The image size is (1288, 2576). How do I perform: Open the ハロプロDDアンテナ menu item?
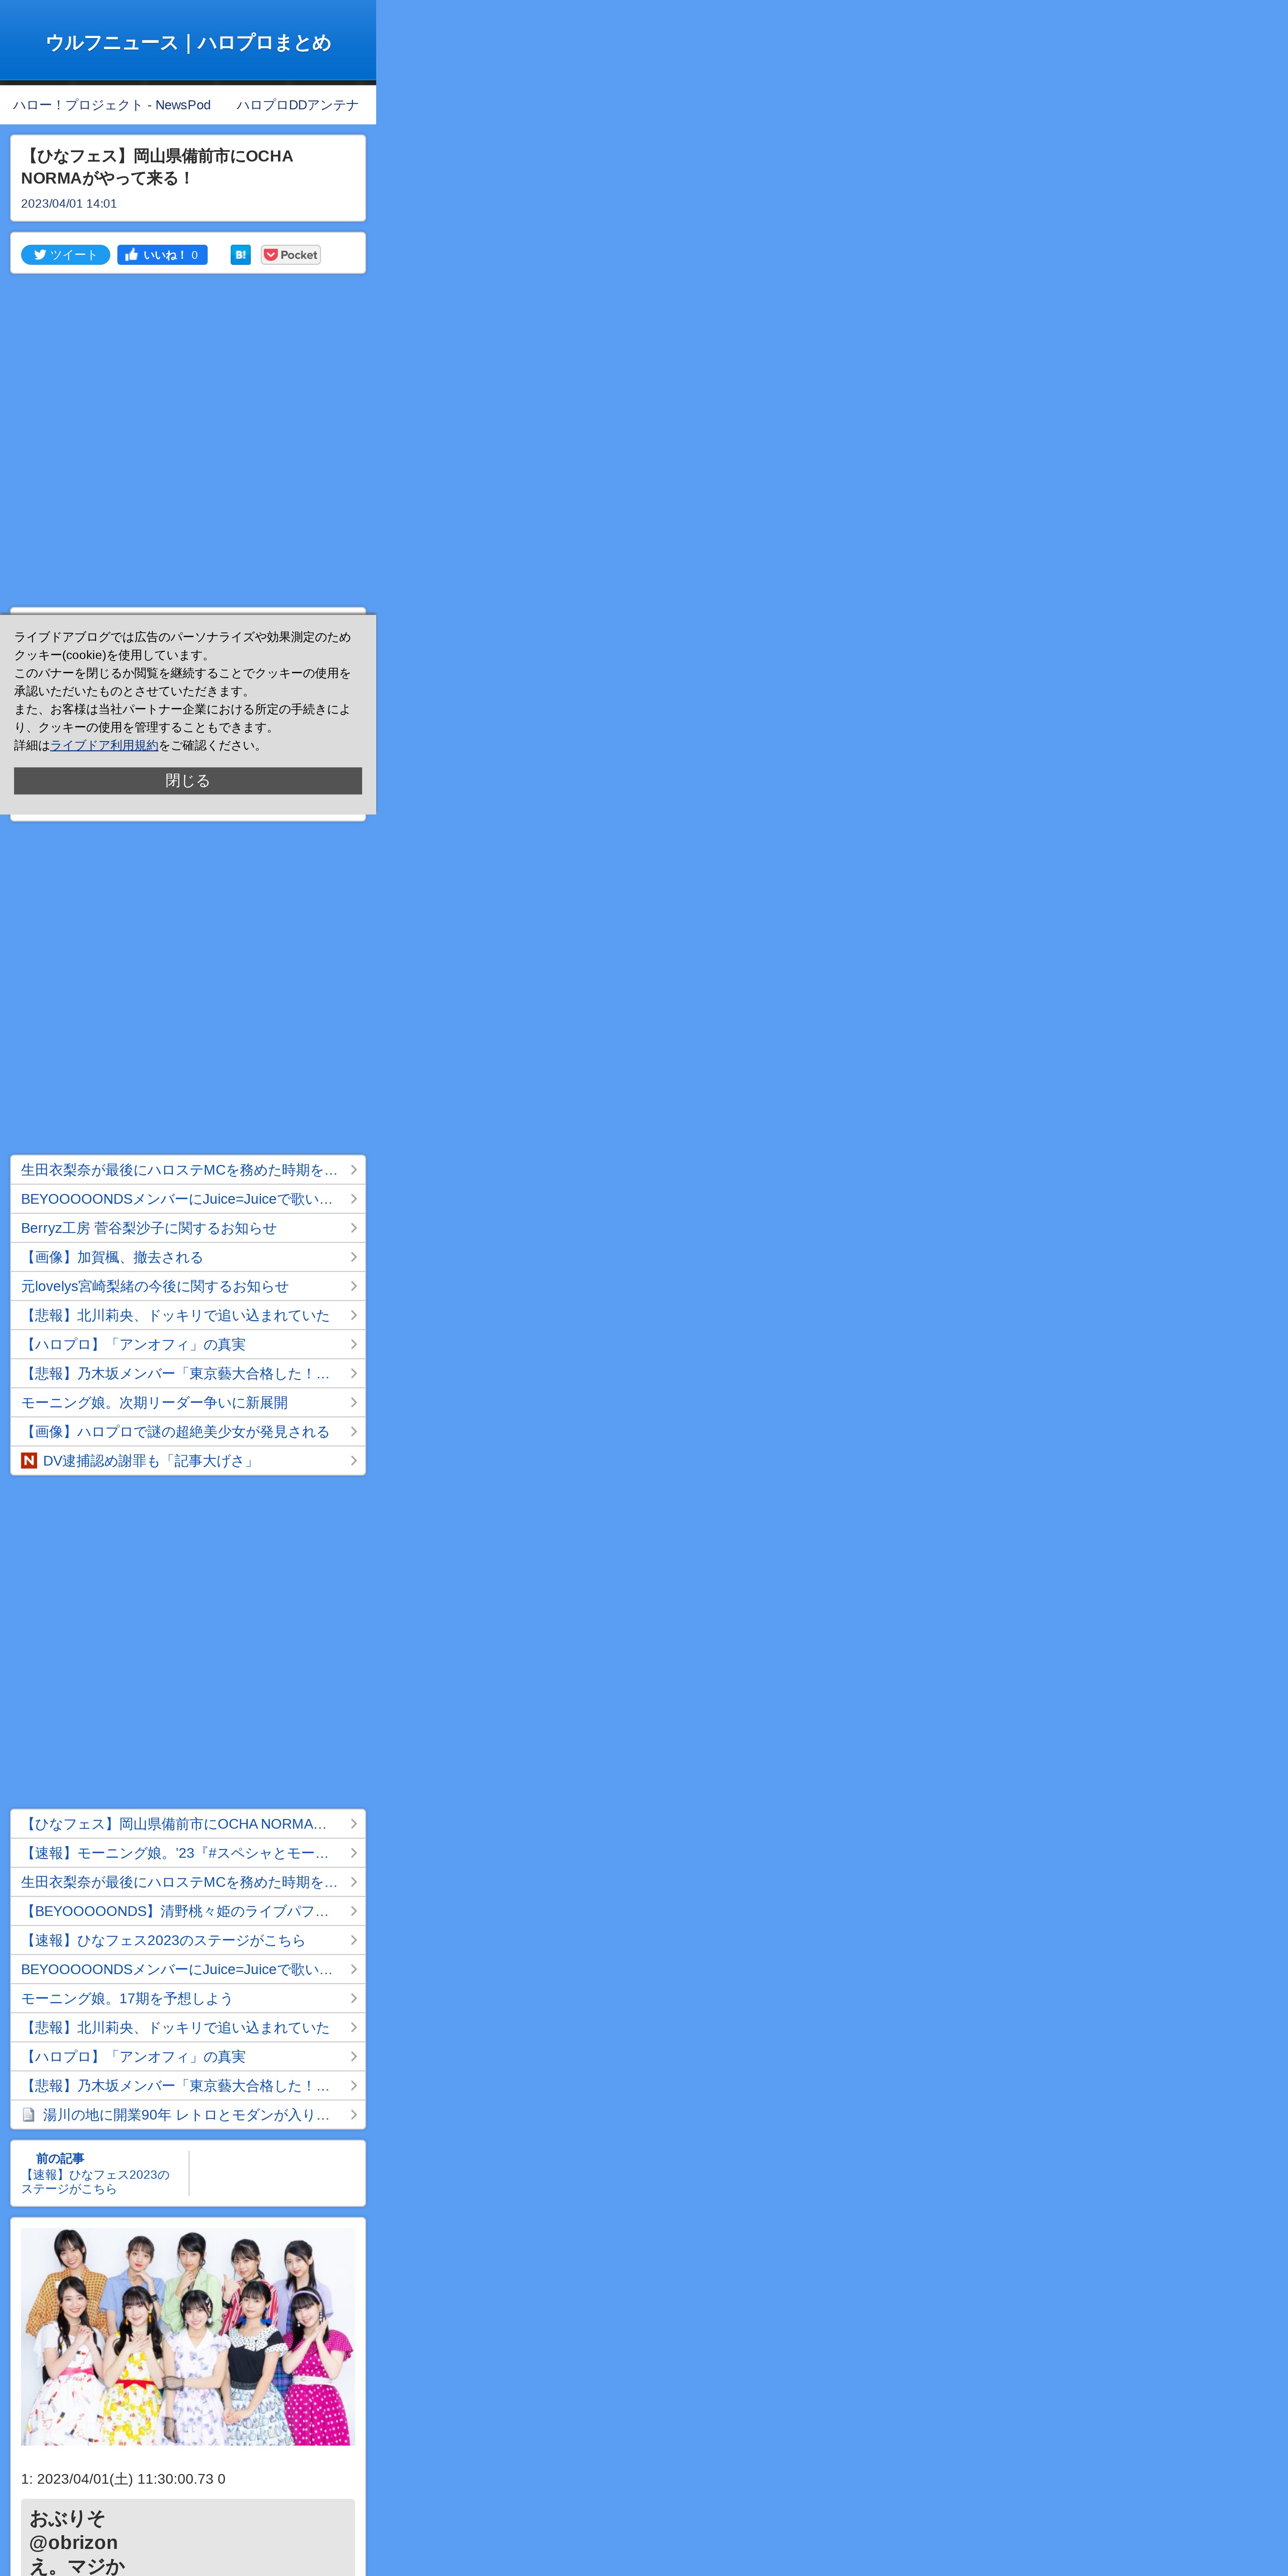(x=298, y=105)
